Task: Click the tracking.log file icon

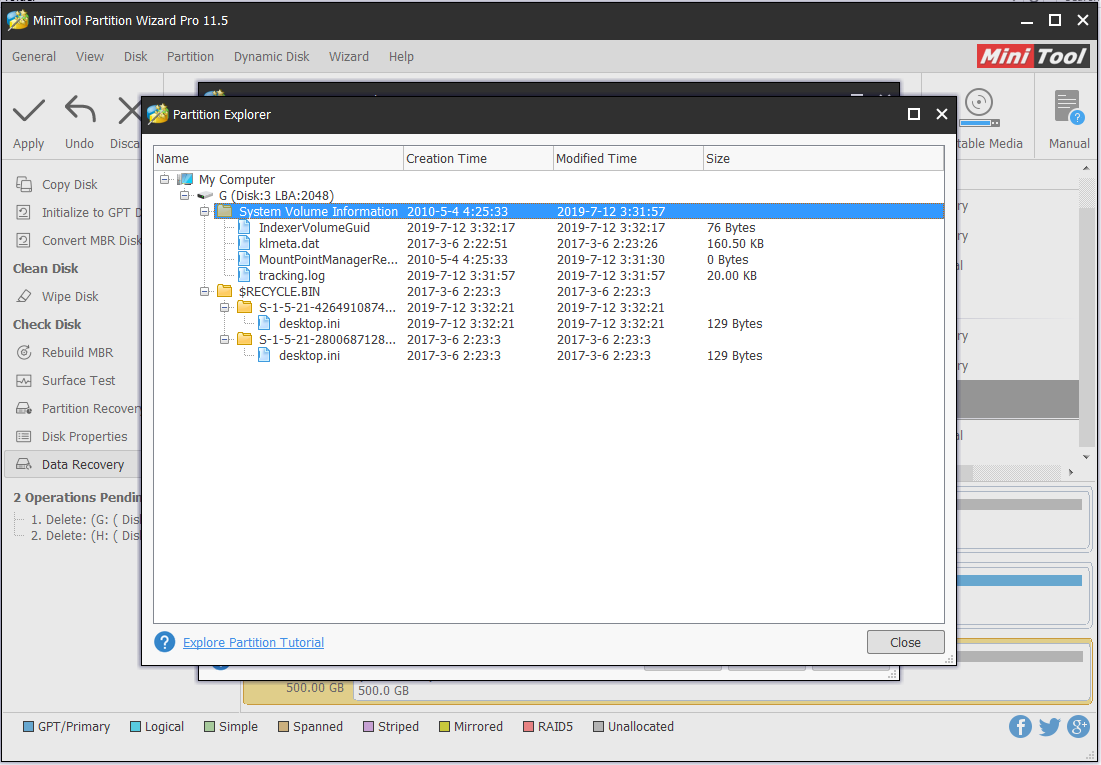Action: 244,275
